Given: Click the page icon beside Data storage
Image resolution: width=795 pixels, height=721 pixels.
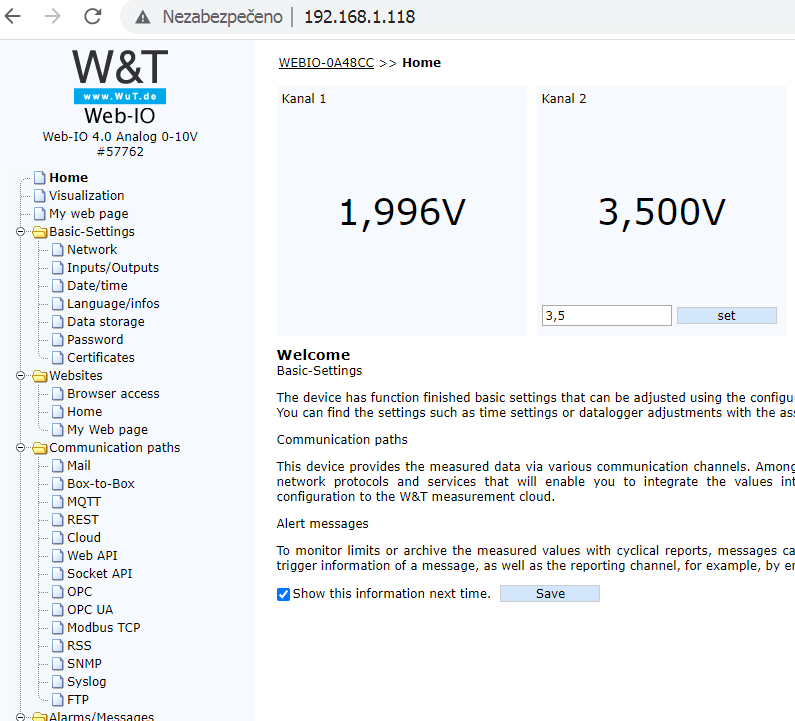Looking at the screenshot, I should tap(58, 321).
